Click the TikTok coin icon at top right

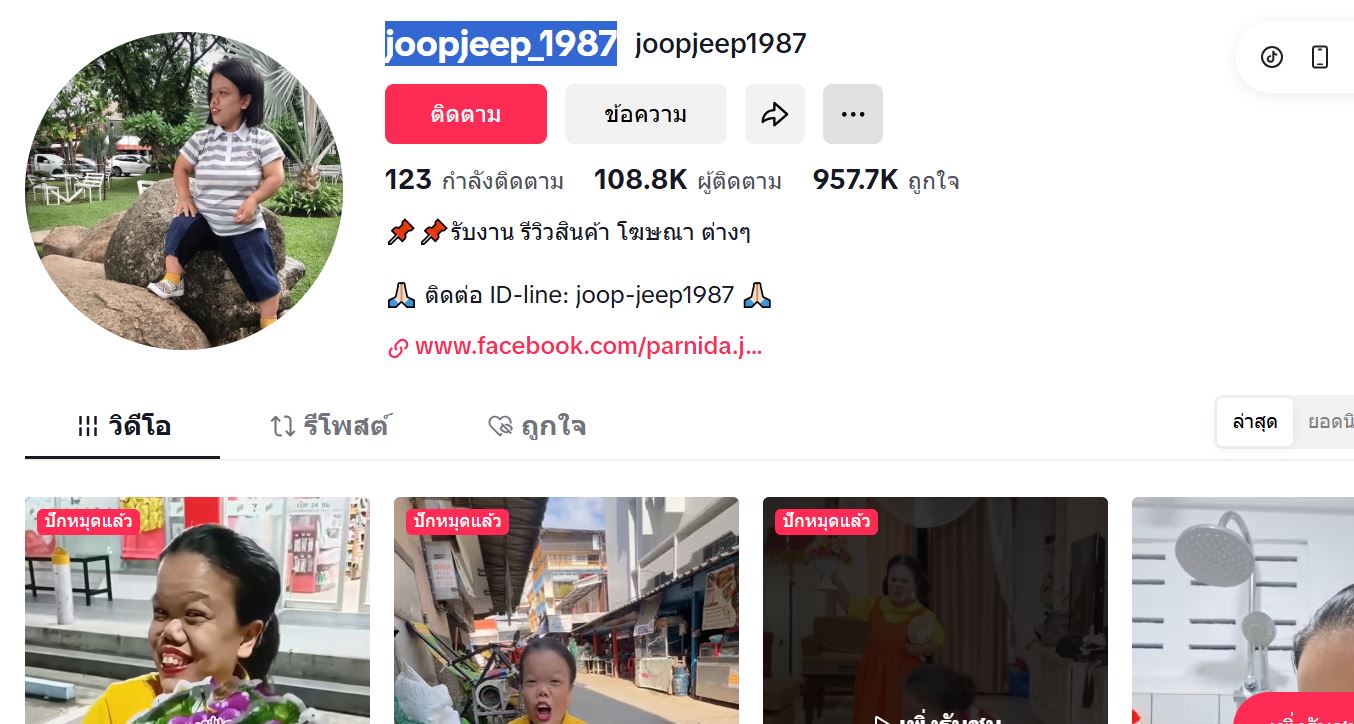click(1271, 57)
